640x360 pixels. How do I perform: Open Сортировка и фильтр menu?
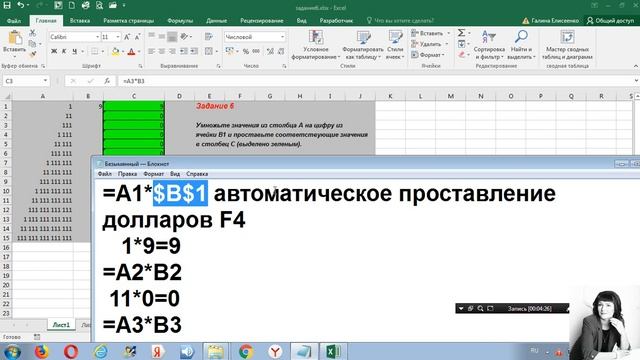489,45
